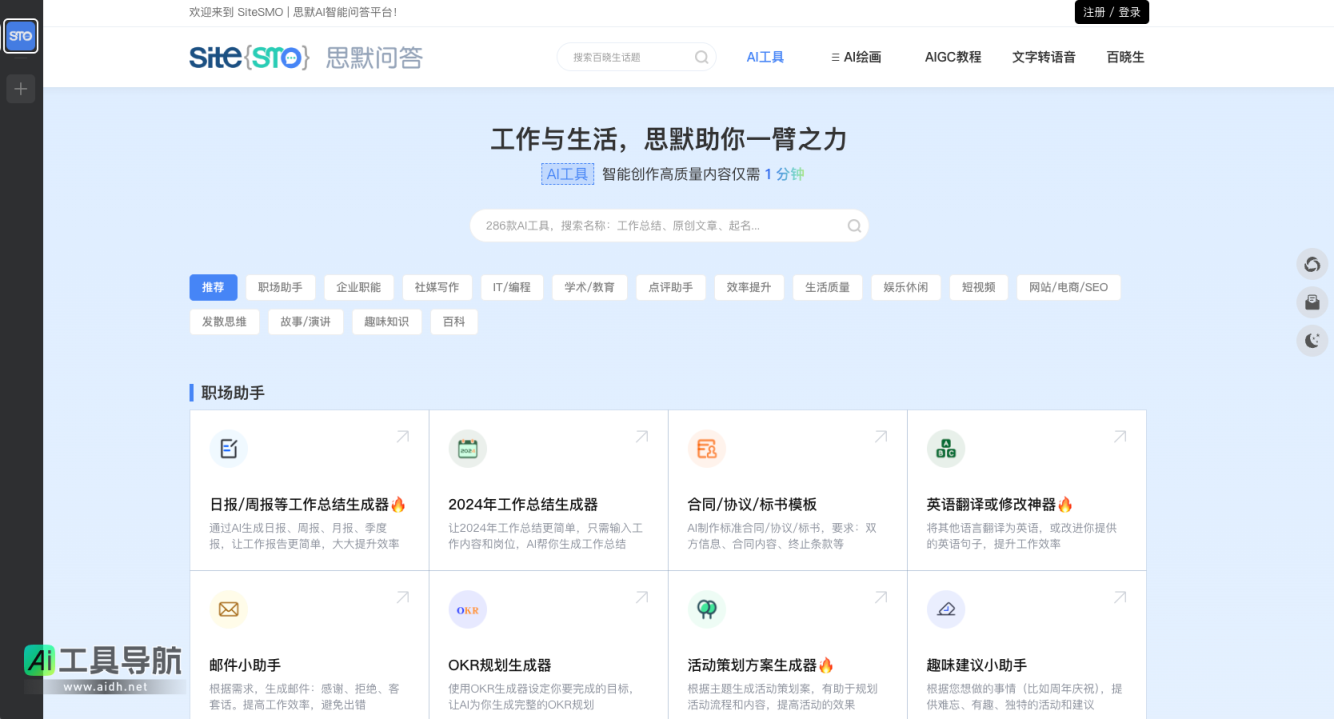Screen dimensions: 1334x719
Task: Click the floating refresh icon on the right
Action: (1312, 264)
